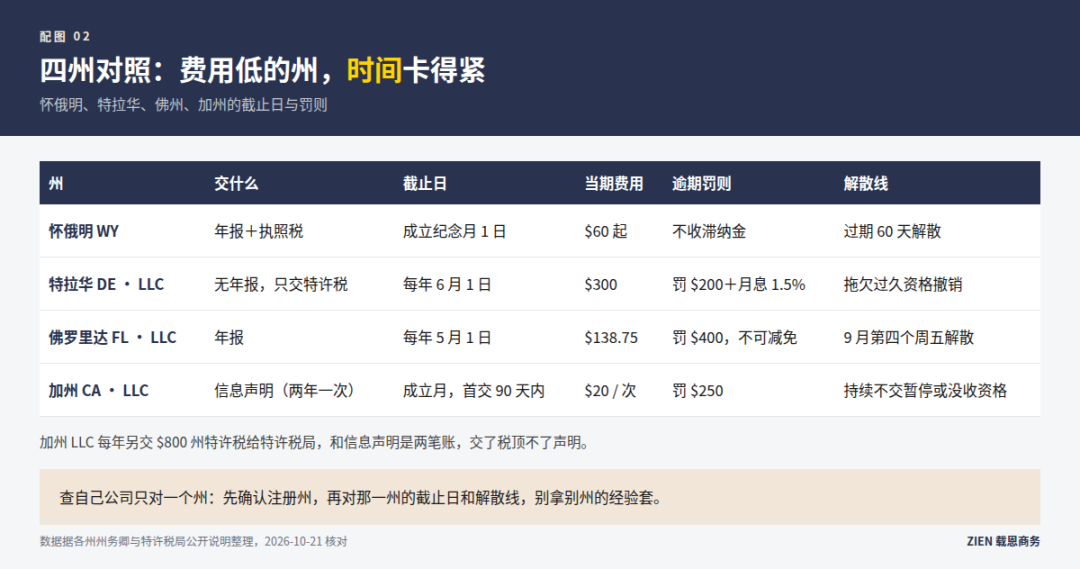Select the 年报 cell in the Florida row
Screen dimensions: 1080x569
229,338
